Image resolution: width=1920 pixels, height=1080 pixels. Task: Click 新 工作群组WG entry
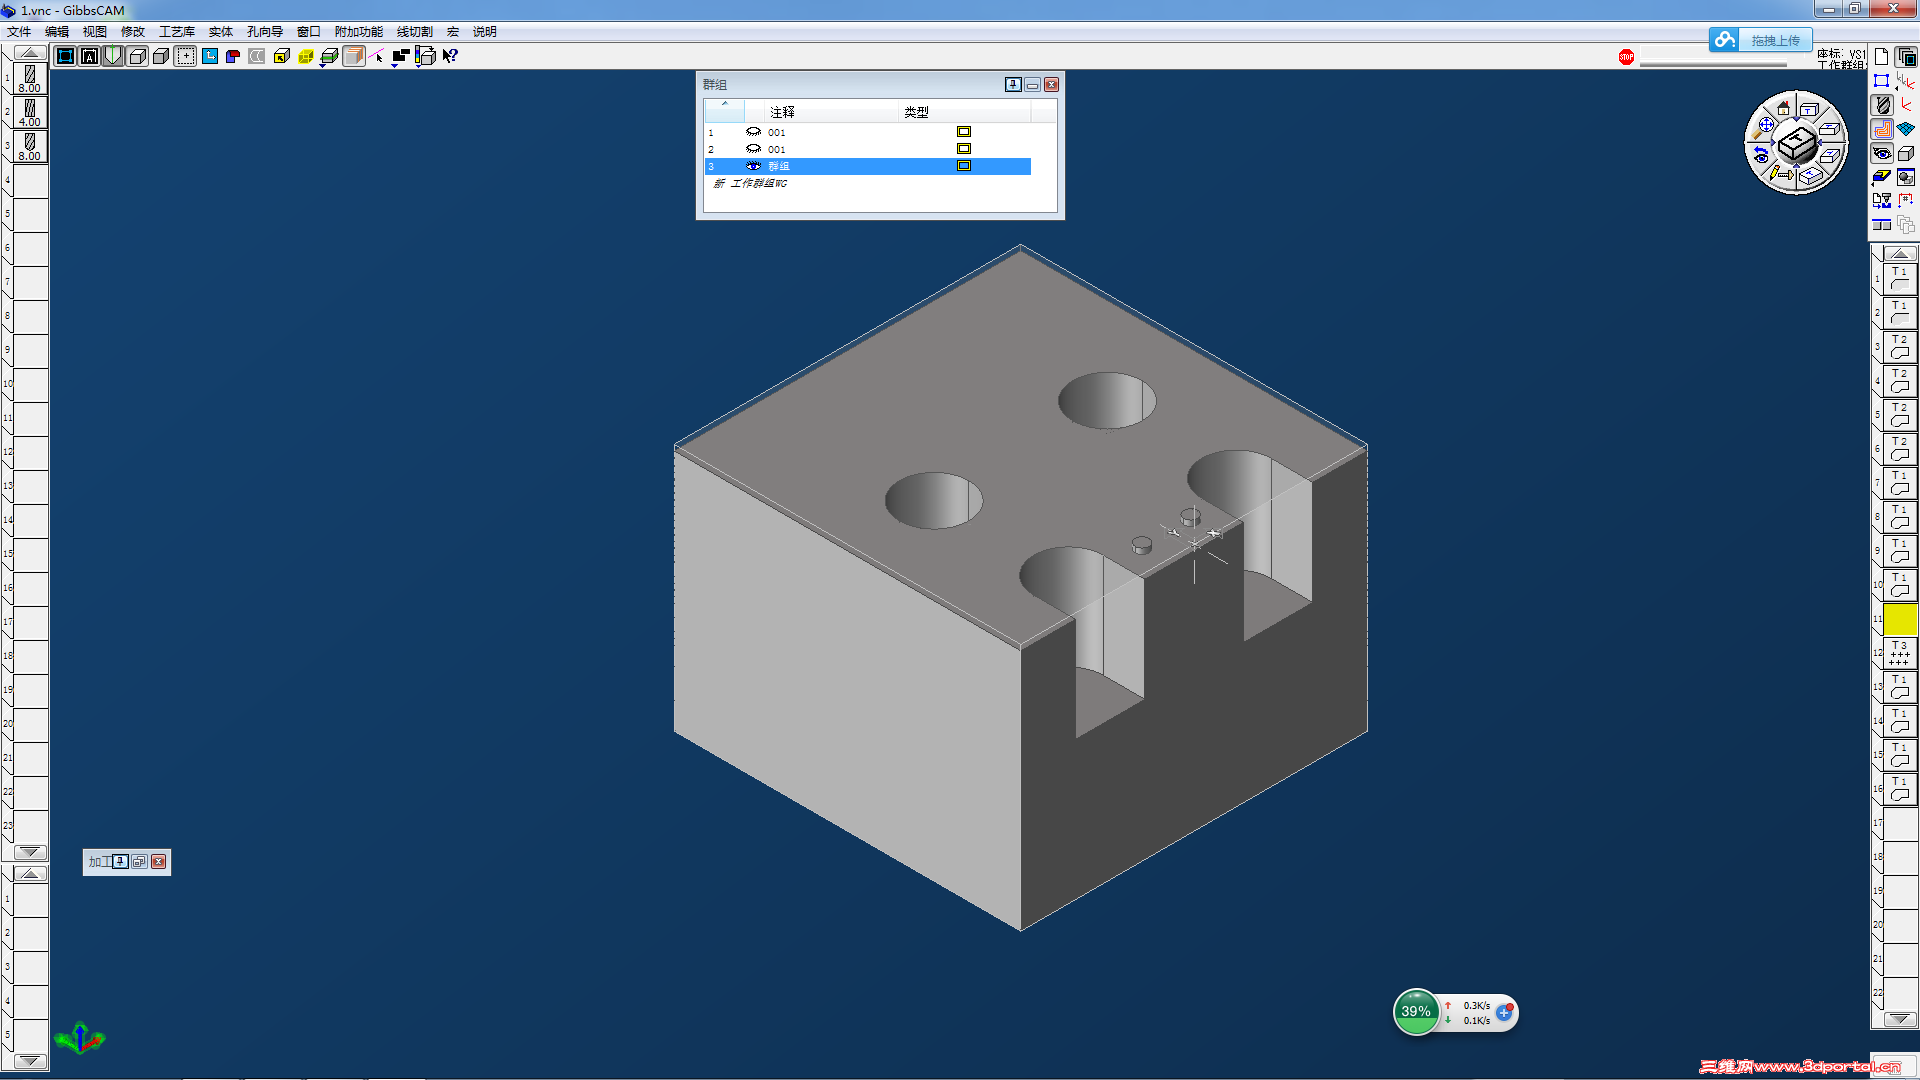(751, 183)
